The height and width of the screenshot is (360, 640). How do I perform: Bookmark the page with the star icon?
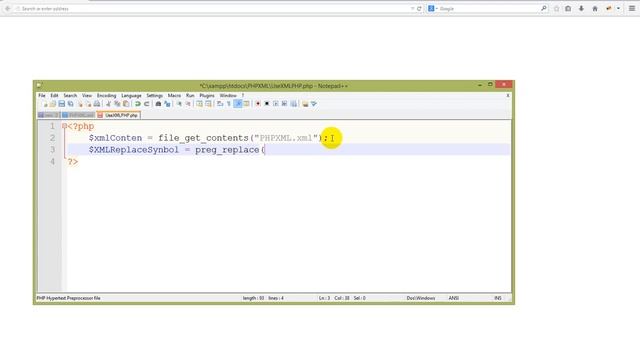tap(556, 9)
